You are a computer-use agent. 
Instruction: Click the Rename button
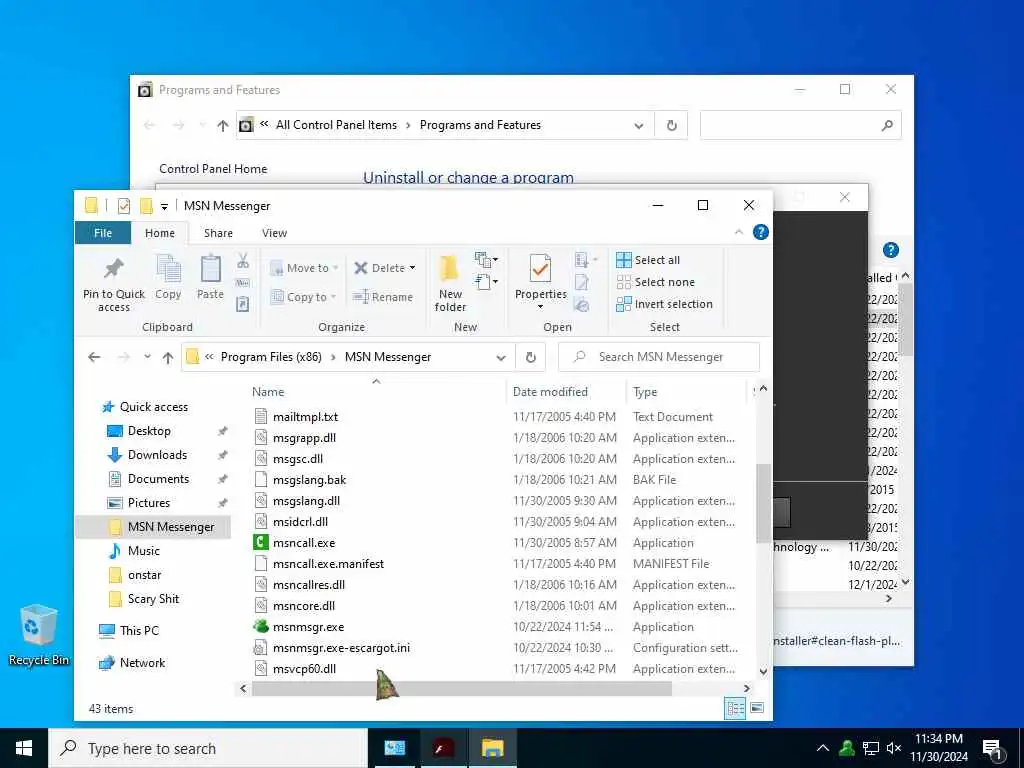pyautogui.click(x=383, y=297)
